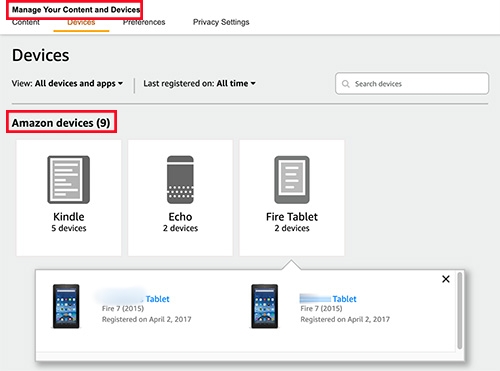The width and height of the screenshot is (500, 371).
Task: Select the Echo 2 devices card
Action: coord(180,198)
